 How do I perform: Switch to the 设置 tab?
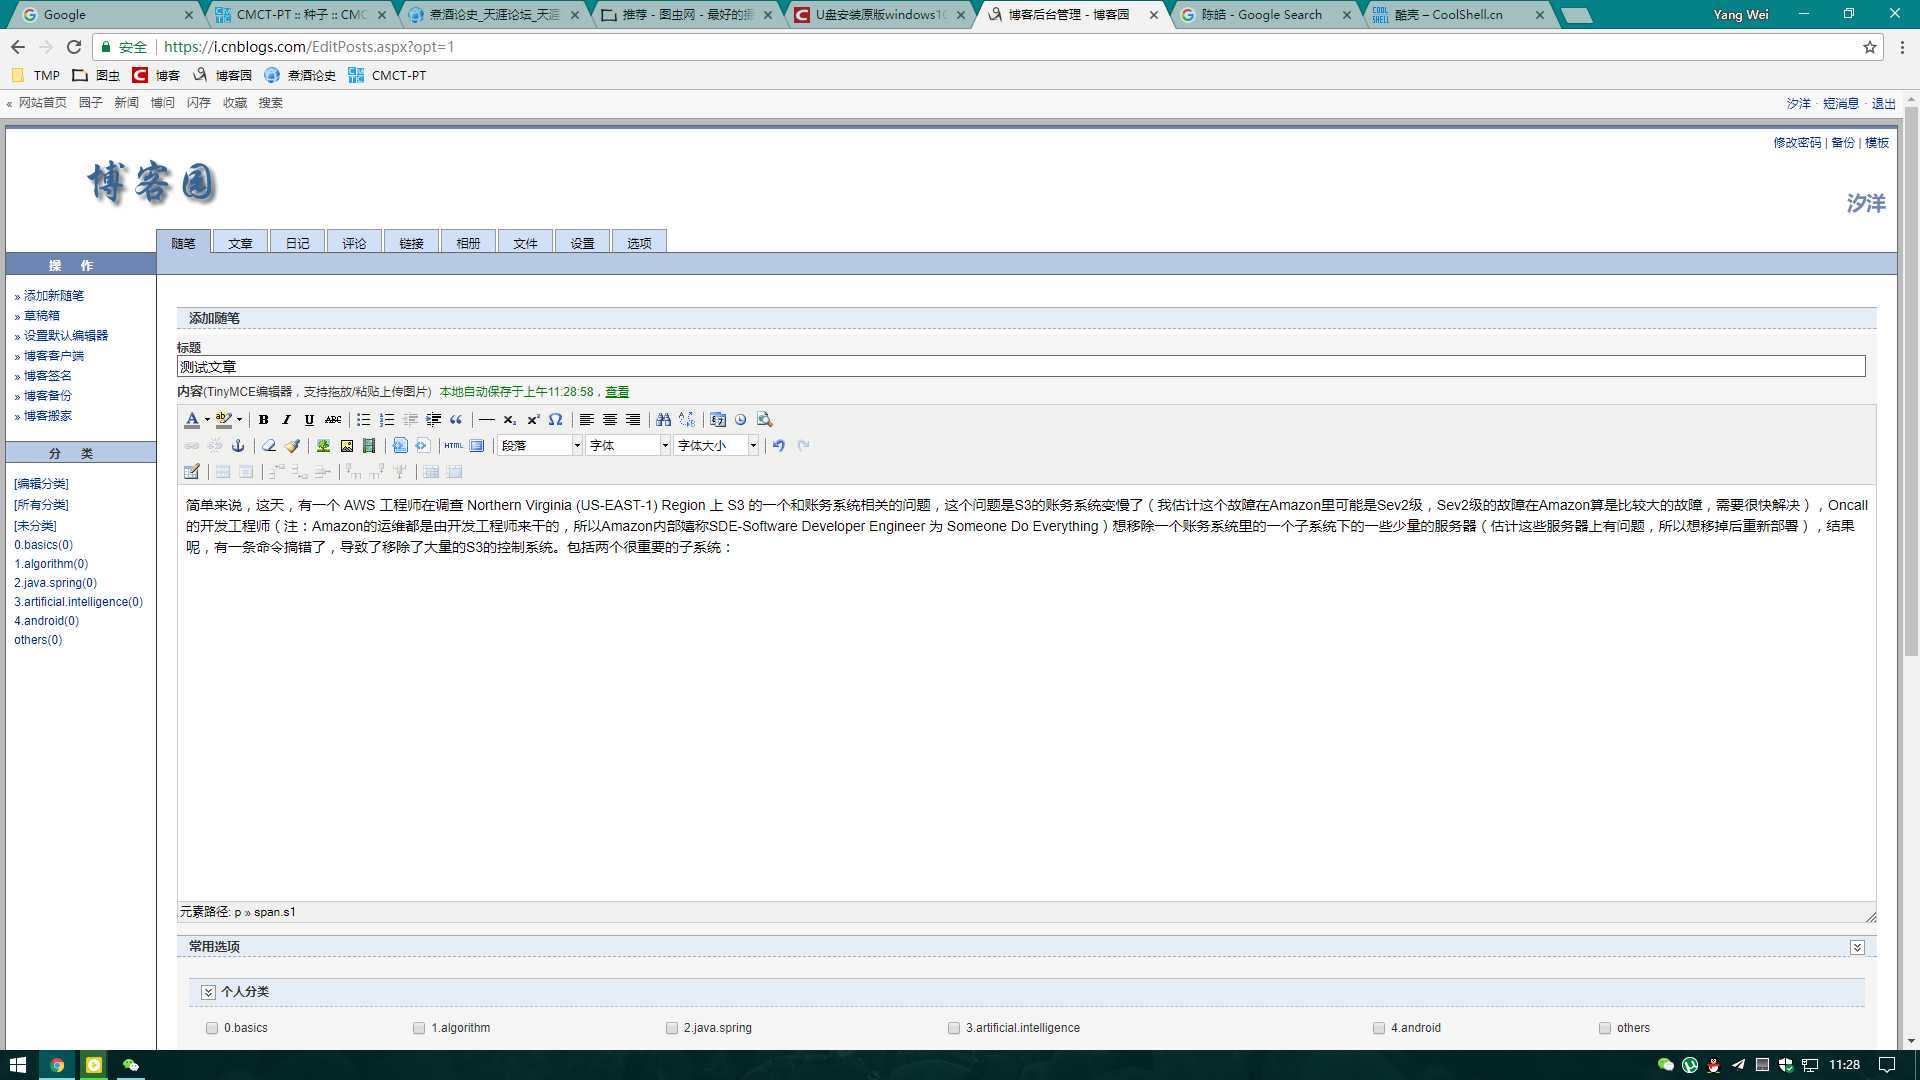[x=582, y=242]
